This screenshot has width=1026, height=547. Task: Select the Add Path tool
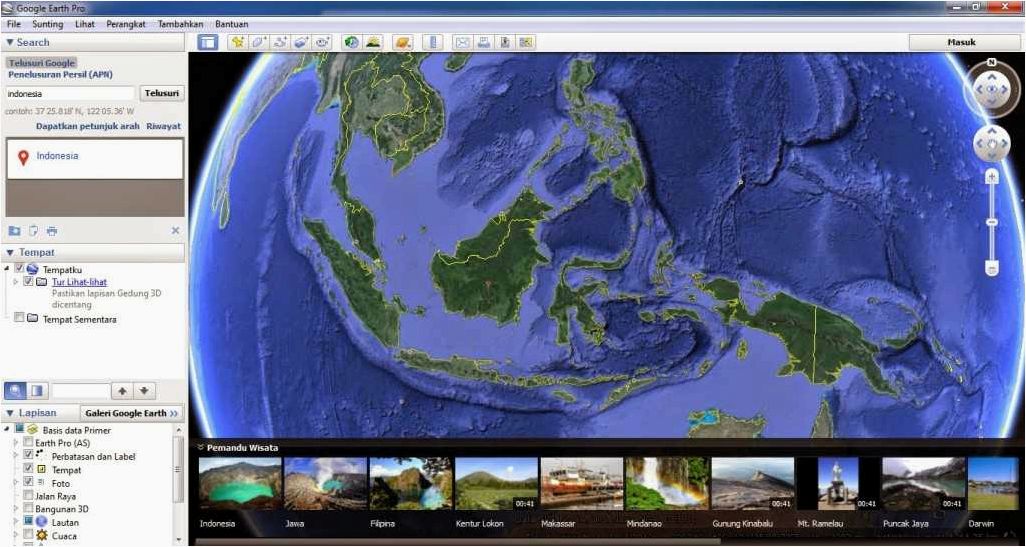click(x=281, y=43)
